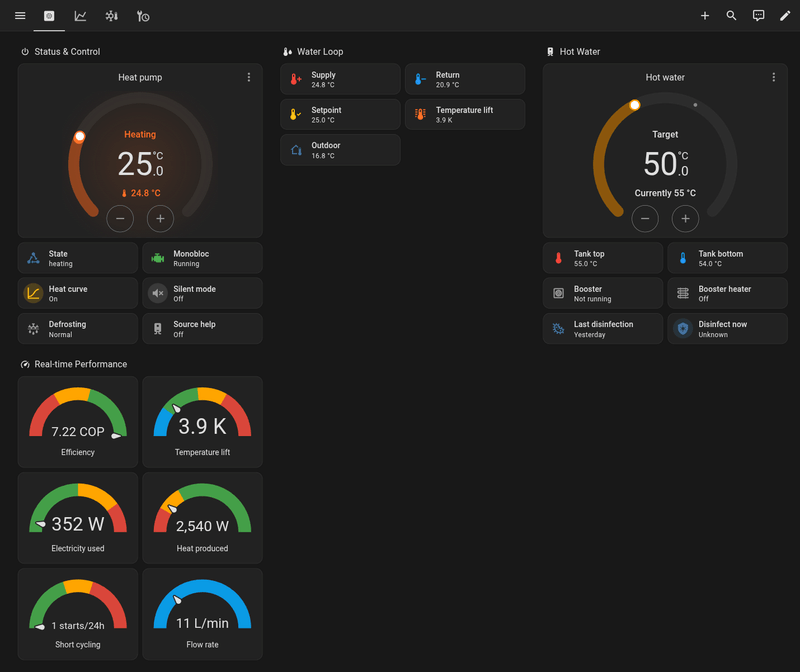The height and width of the screenshot is (672, 800).
Task: Click the Outdoor home thermometer icon
Action: [296, 150]
